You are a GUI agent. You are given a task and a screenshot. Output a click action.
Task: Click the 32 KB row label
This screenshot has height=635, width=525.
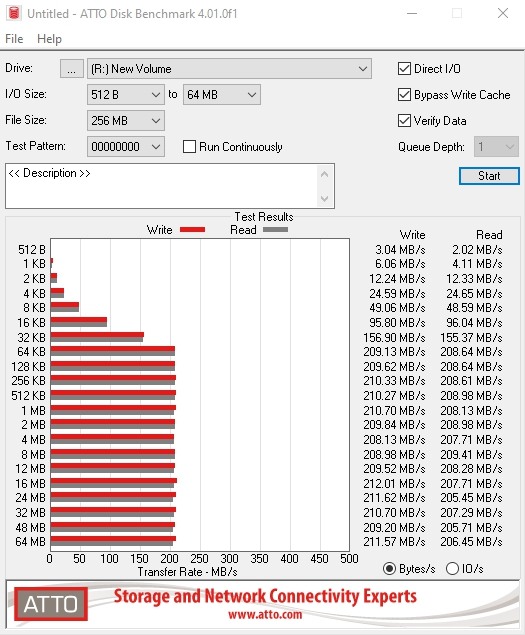(x=31, y=337)
